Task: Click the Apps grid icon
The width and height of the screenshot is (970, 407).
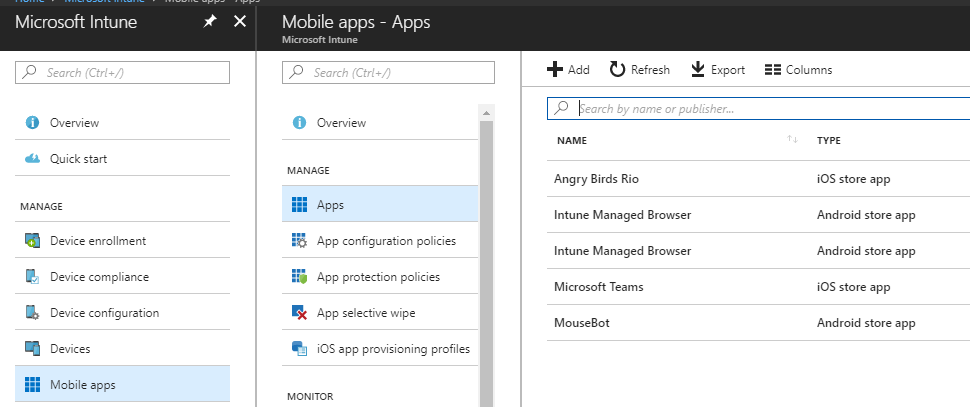Action: pos(299,205)
